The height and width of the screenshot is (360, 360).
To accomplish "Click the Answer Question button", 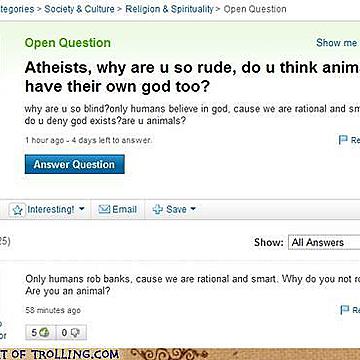I will 75,164.
